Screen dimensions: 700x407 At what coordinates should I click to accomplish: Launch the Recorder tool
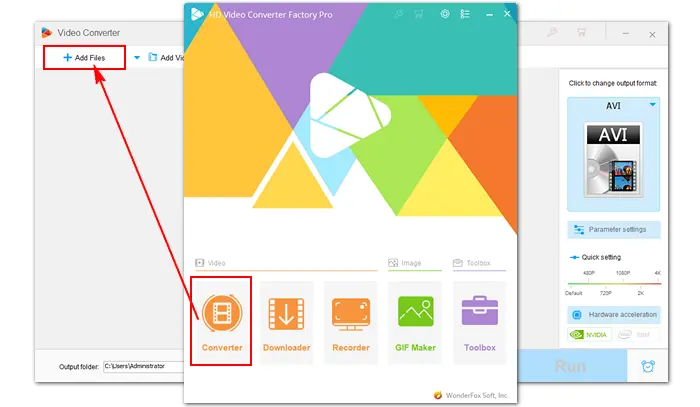click(351, 321)
